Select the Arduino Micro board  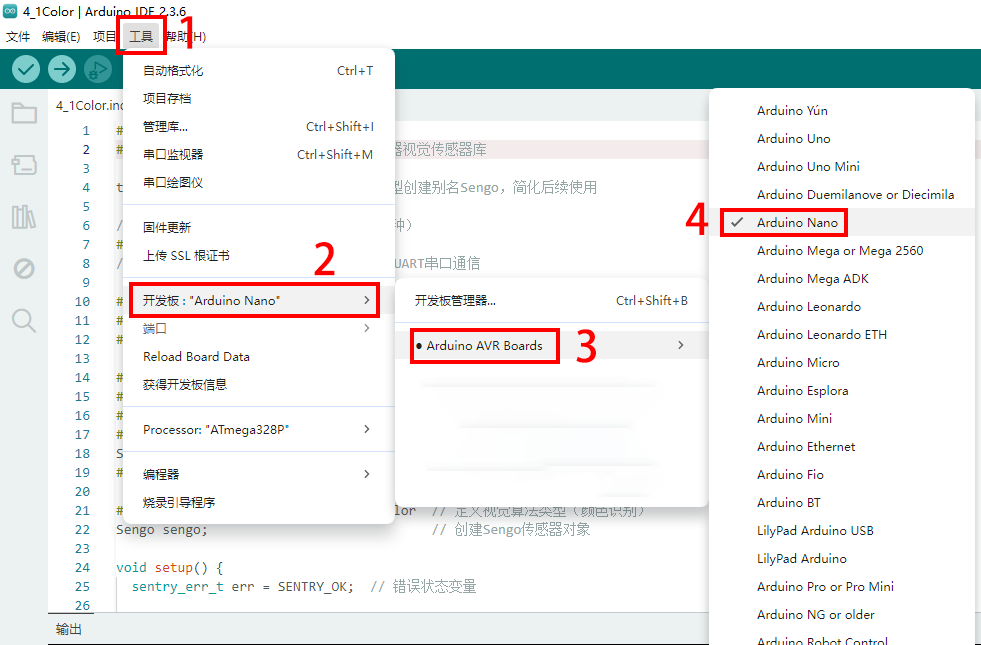pyautogui.click(x=842, y=363)
